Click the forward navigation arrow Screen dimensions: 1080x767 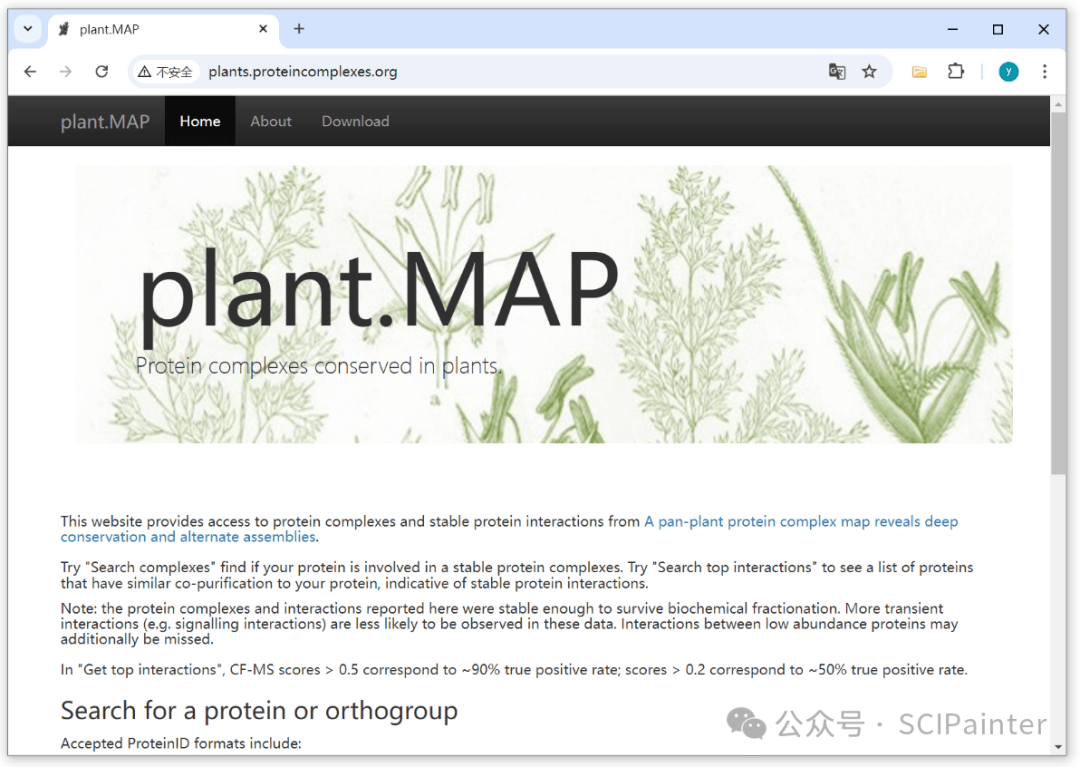tap(66, 71)
